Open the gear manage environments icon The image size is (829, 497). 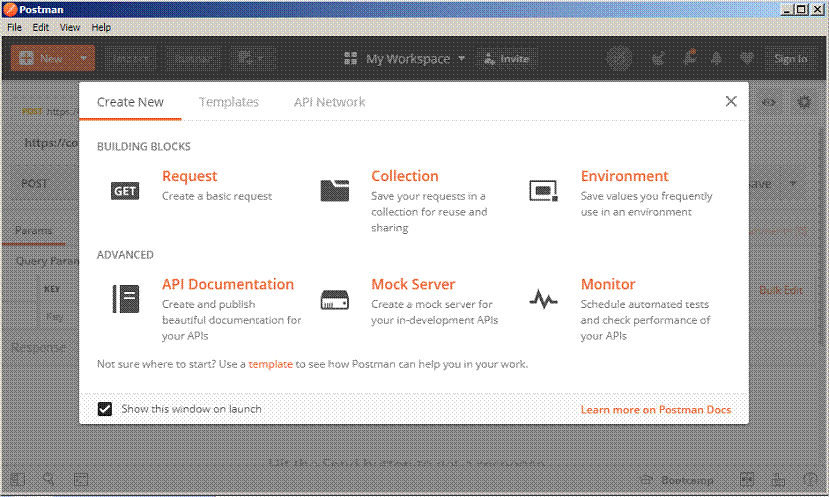(804, 102)
